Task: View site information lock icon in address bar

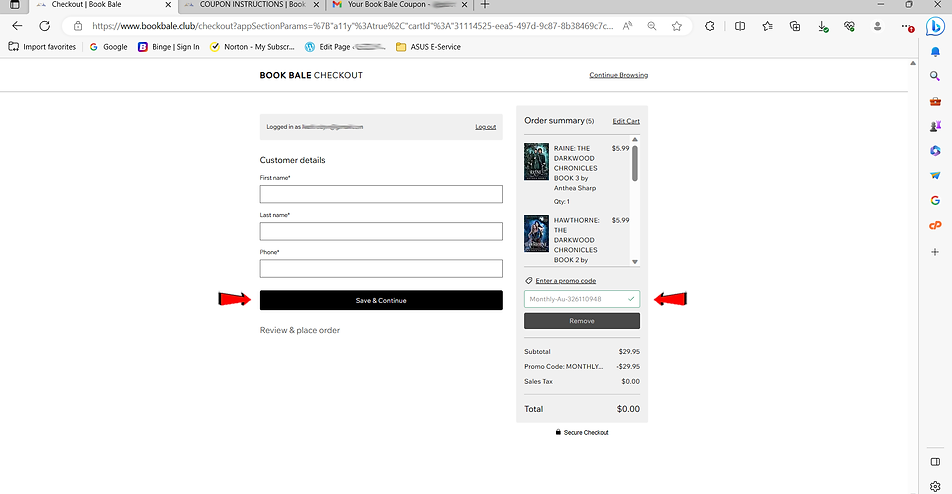Action: click(77, 26)
